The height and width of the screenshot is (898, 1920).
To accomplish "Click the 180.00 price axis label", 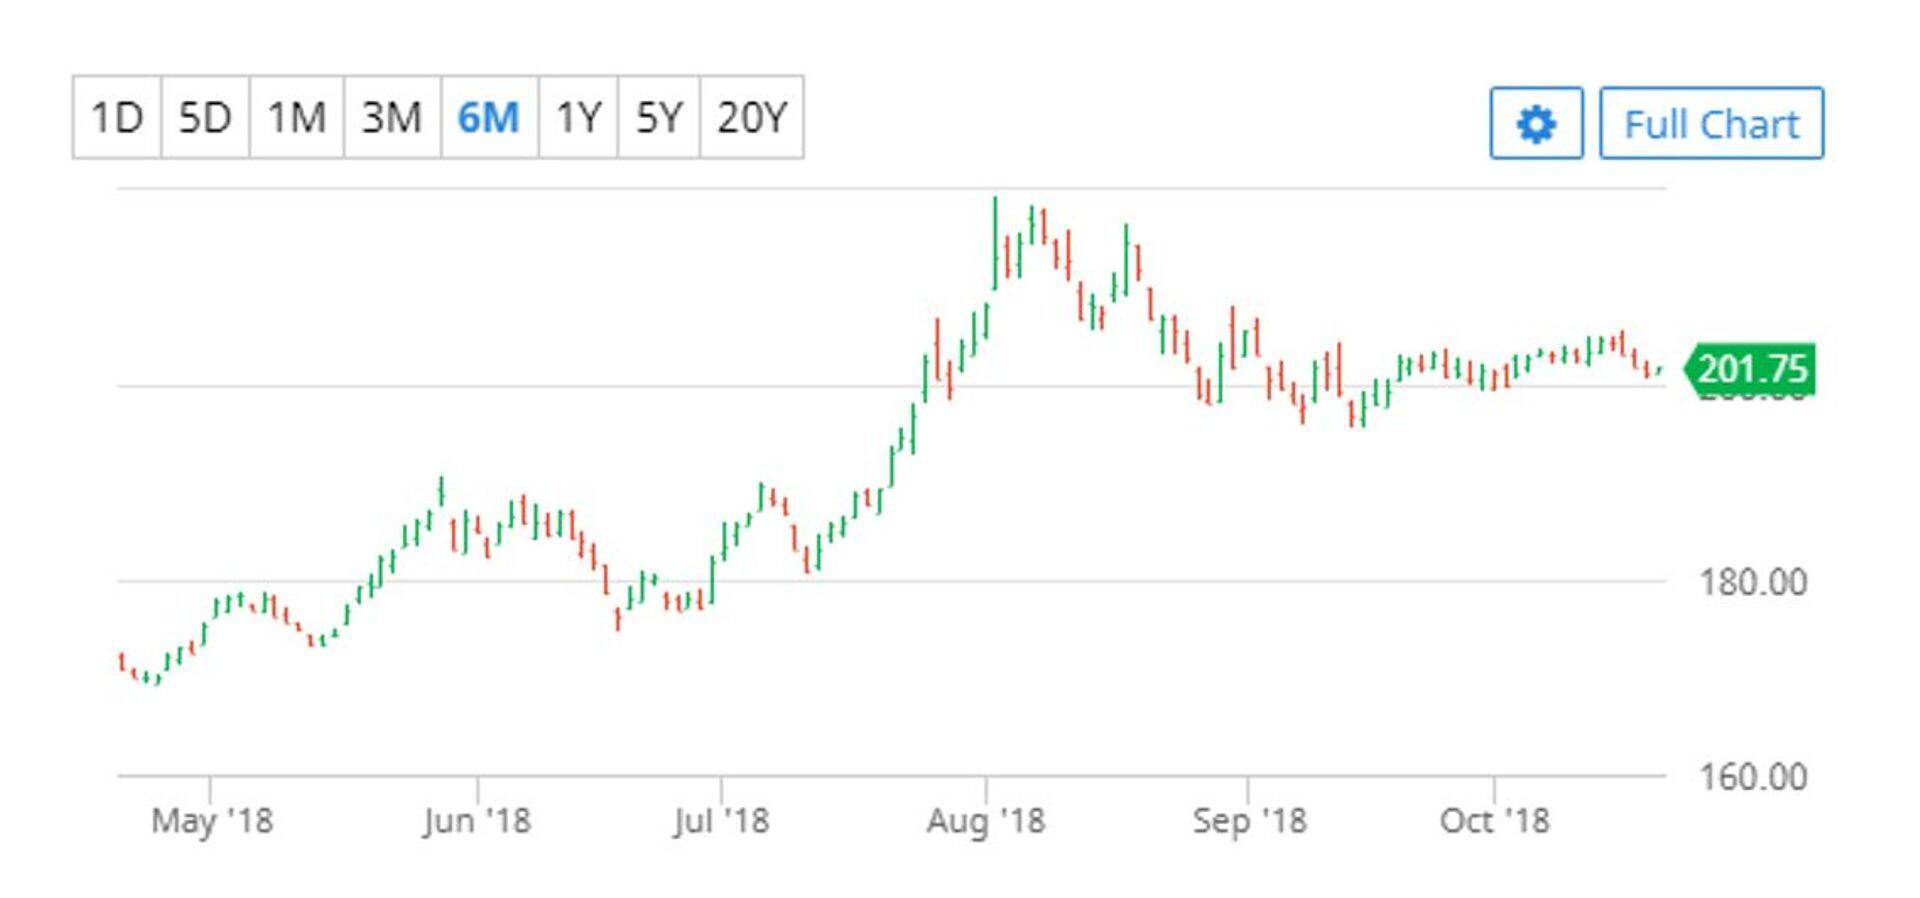I will [x=1753, y=582].
